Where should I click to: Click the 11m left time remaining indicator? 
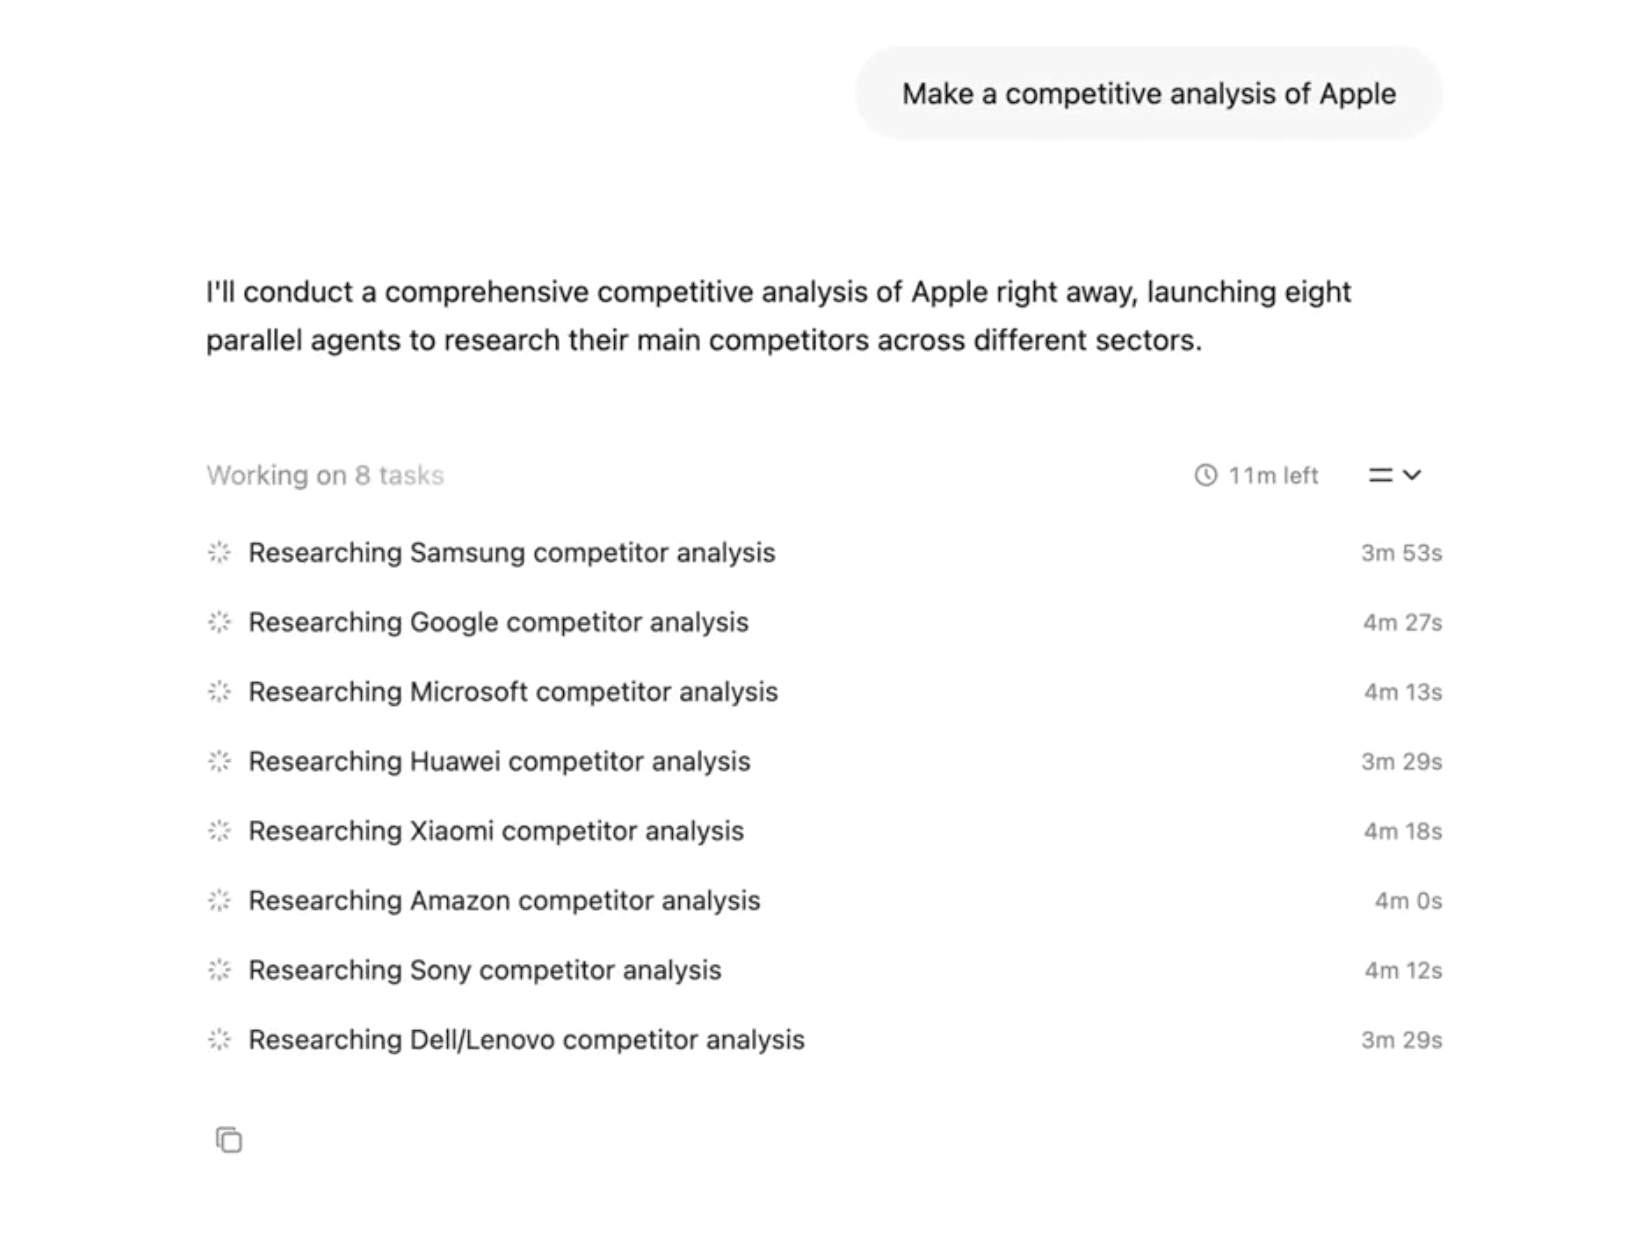(1273, 475)
